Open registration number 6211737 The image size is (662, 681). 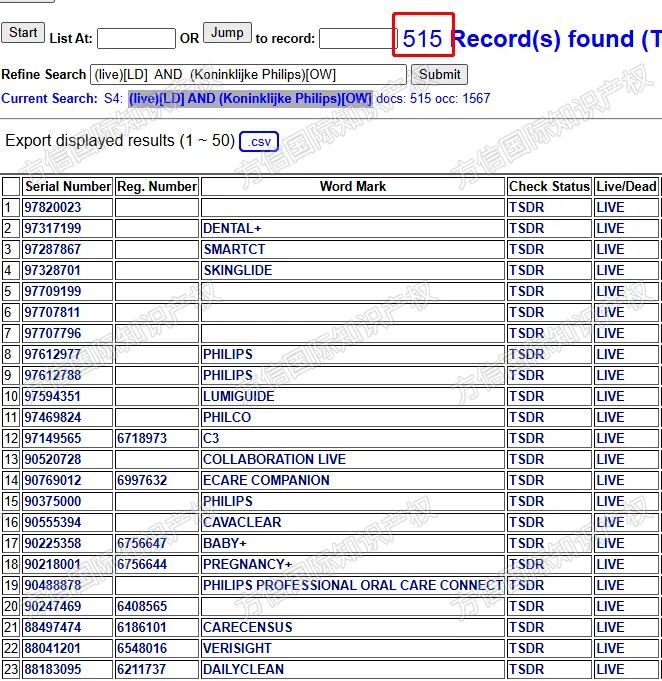tap(142, 669)
